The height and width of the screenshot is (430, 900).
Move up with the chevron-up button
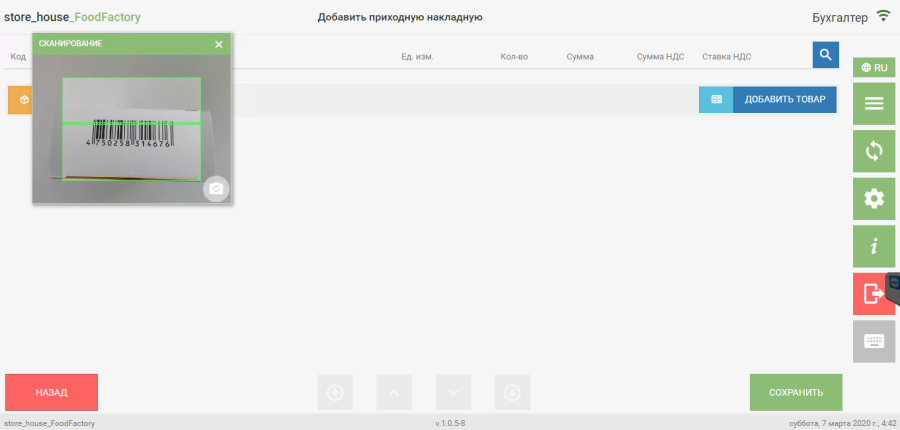click(x=393, y=393)
